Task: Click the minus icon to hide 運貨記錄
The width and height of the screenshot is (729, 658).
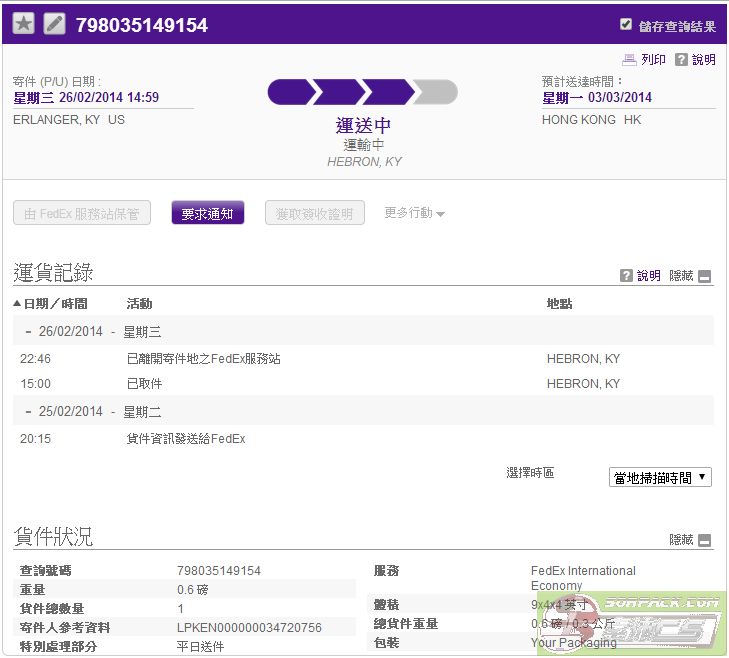Action: tap(705, 276)
